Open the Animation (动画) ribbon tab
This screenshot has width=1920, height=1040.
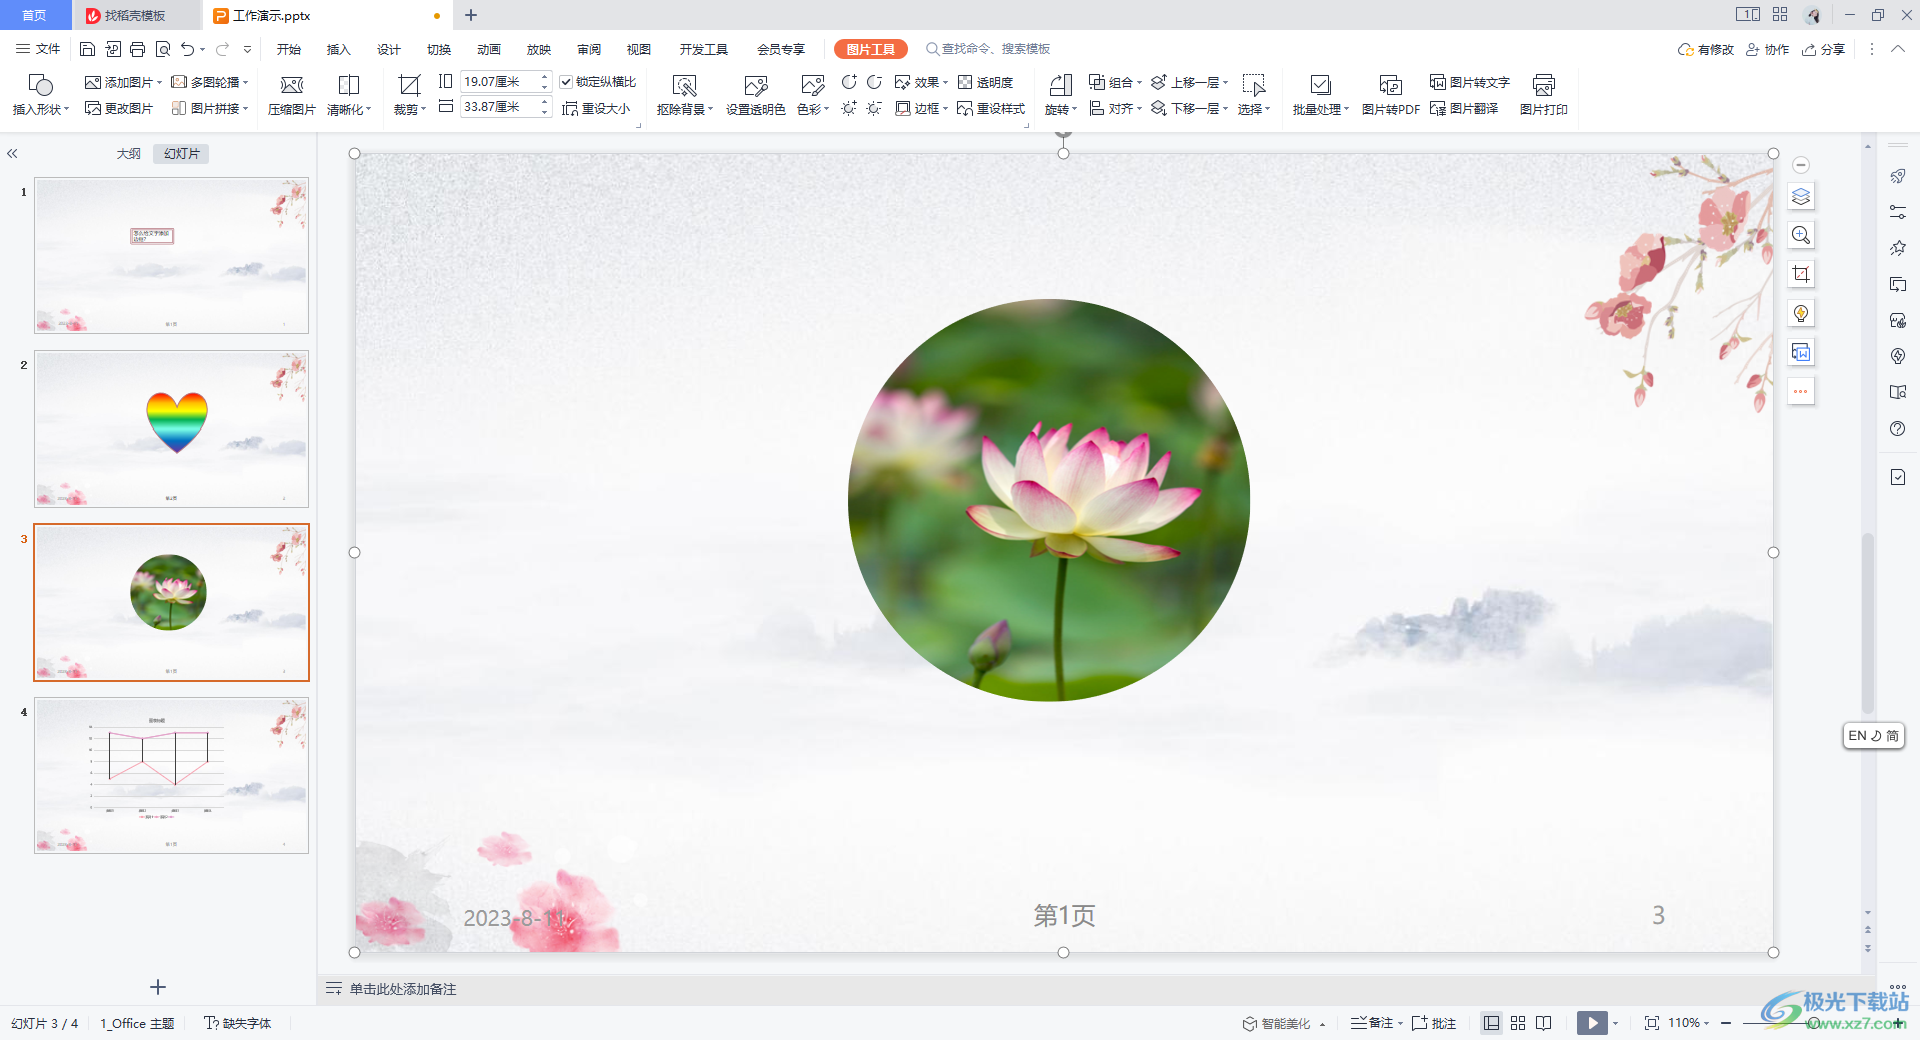tap(489, 49)
